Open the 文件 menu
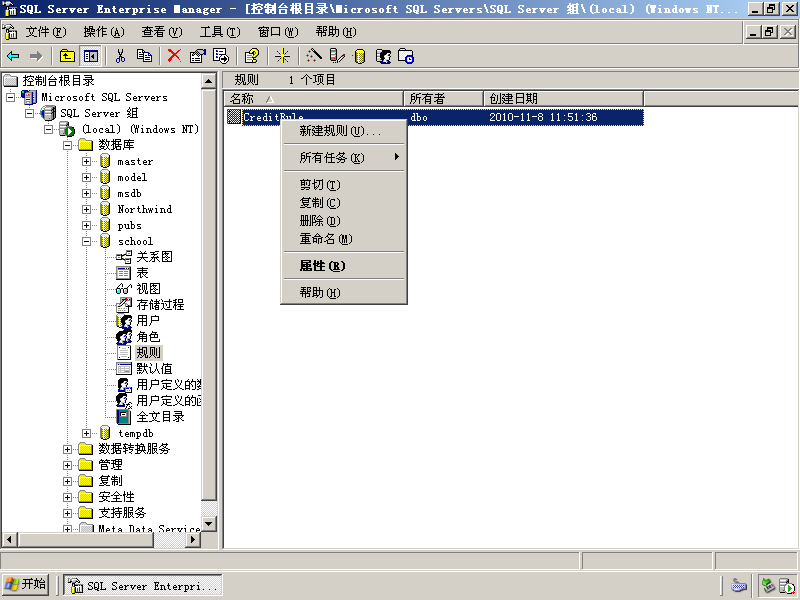This screenshot has height=600, width=800. coord(46,32)
